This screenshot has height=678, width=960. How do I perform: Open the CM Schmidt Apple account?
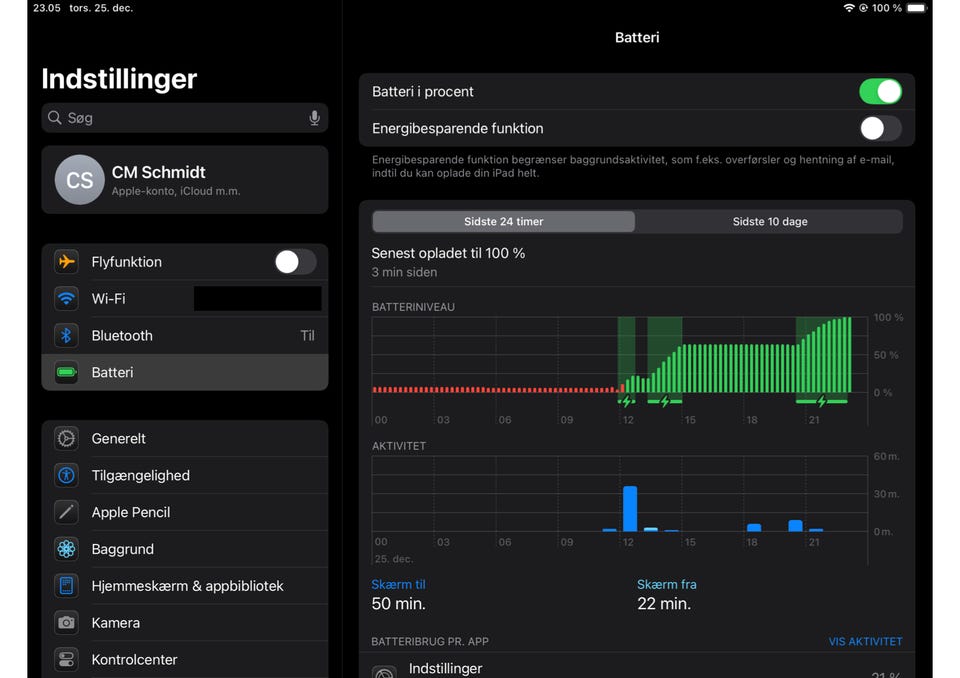click(185, 180)
